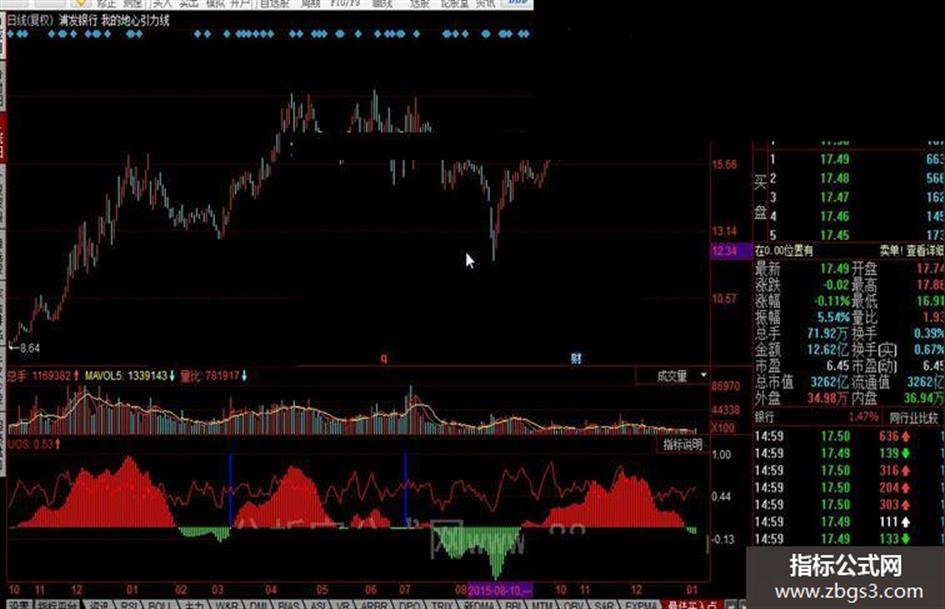Select the 2015-08-10 date label

(500, 590)
